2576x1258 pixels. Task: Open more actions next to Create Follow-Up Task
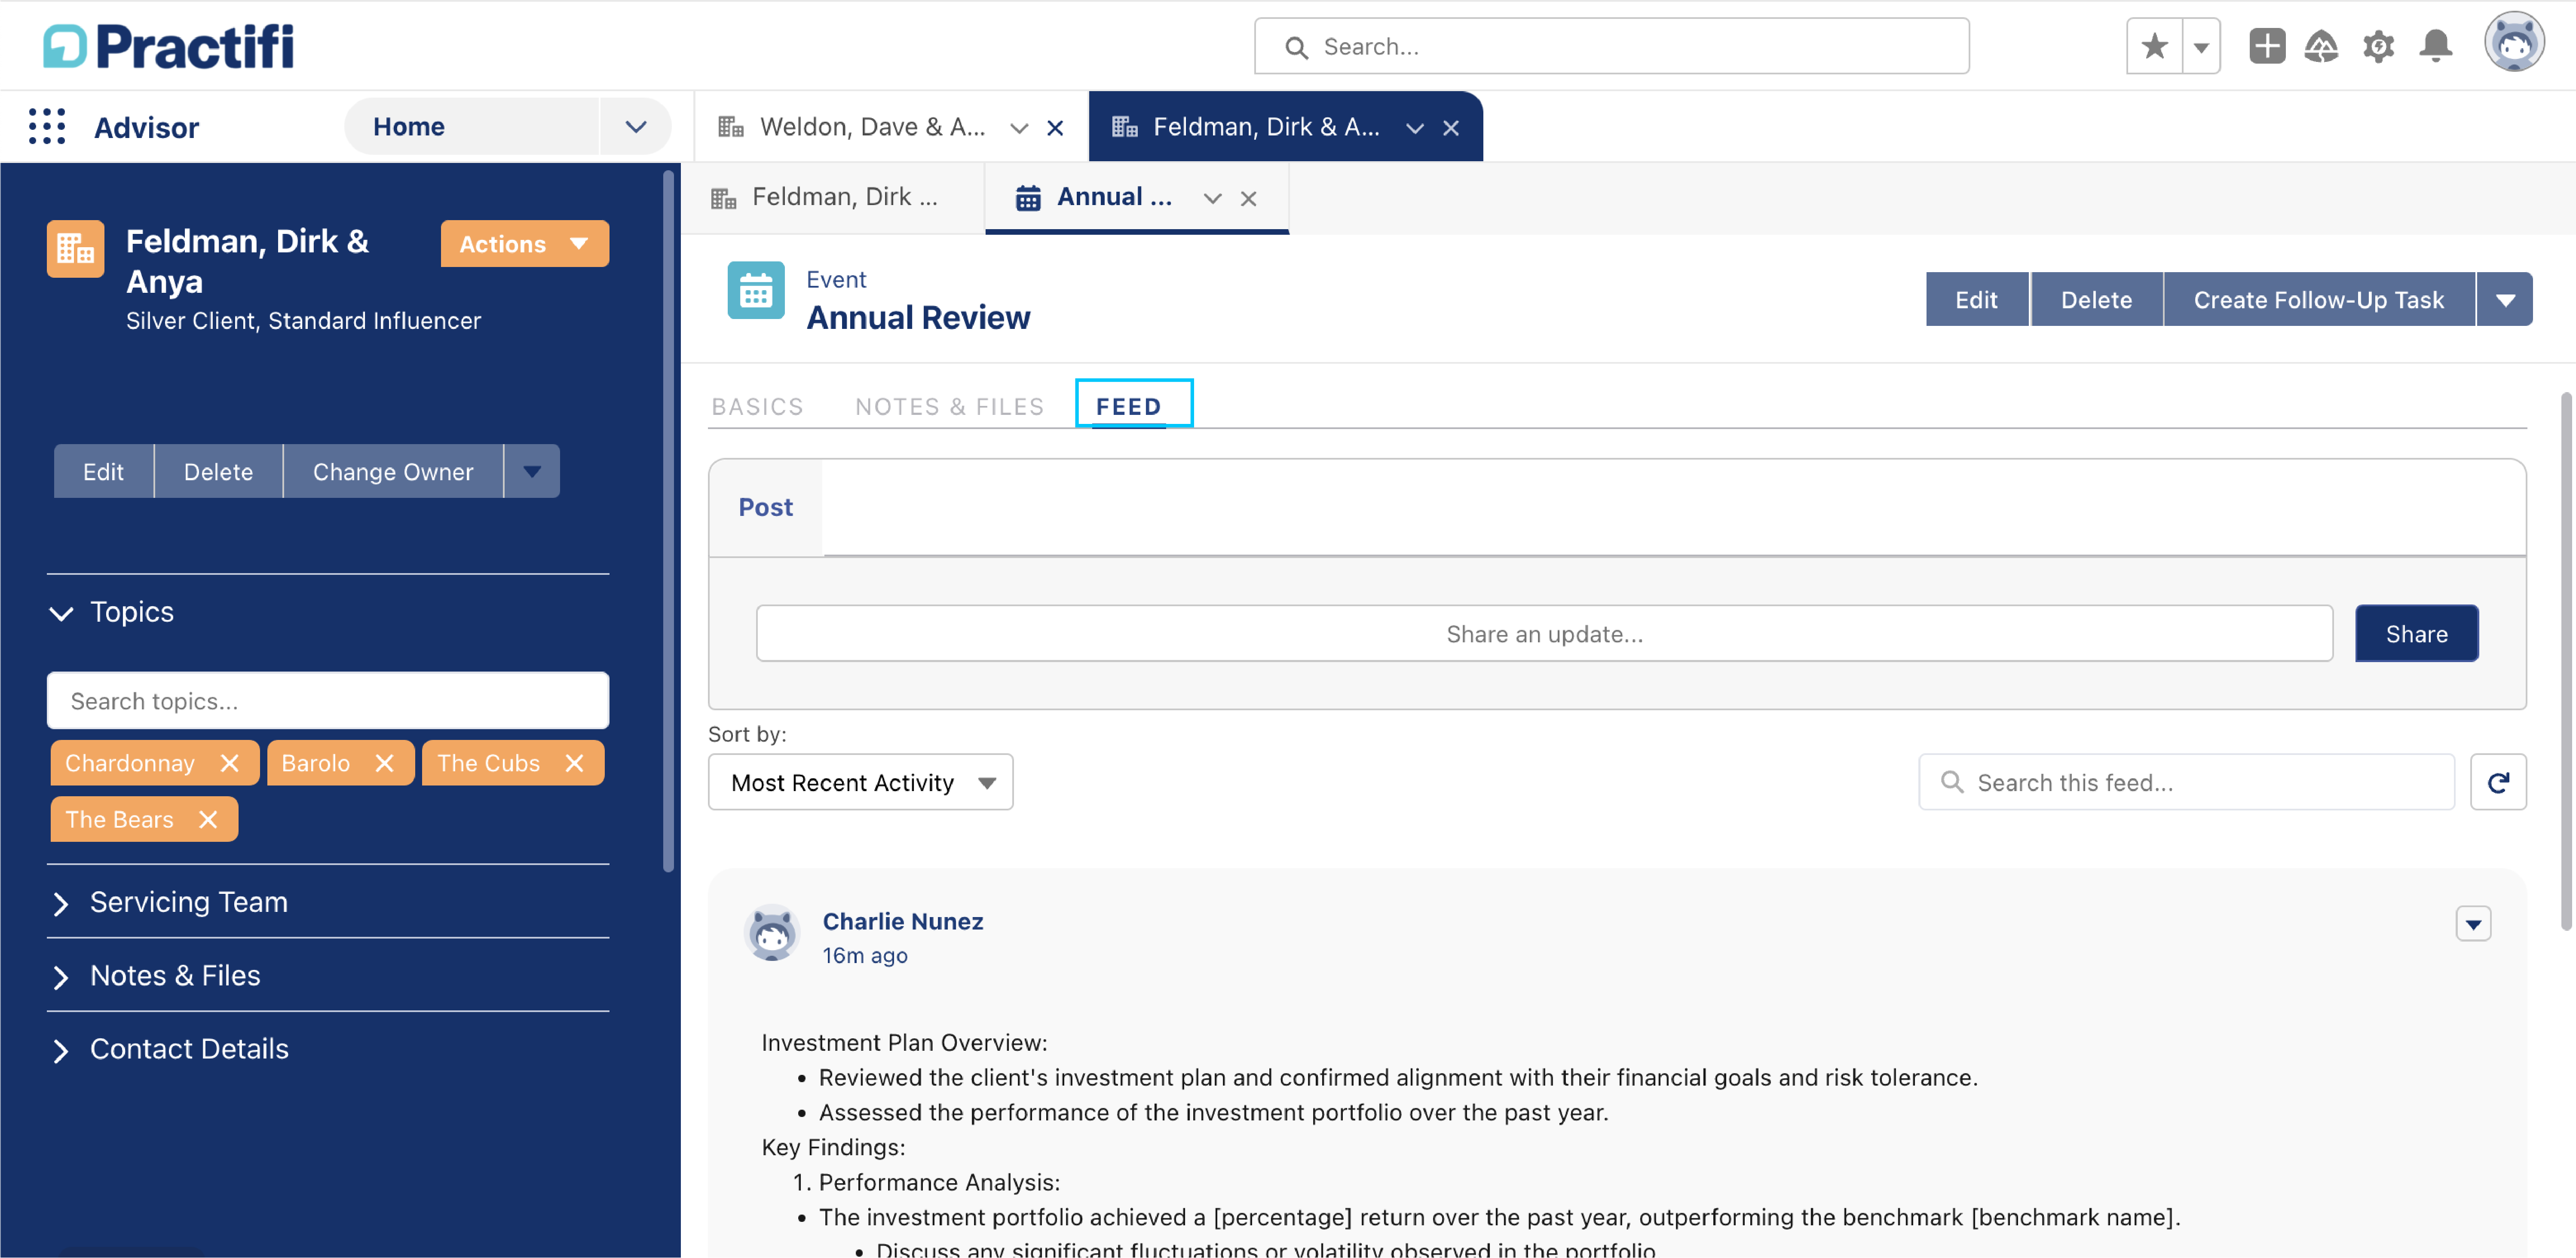coord(2505,299)
